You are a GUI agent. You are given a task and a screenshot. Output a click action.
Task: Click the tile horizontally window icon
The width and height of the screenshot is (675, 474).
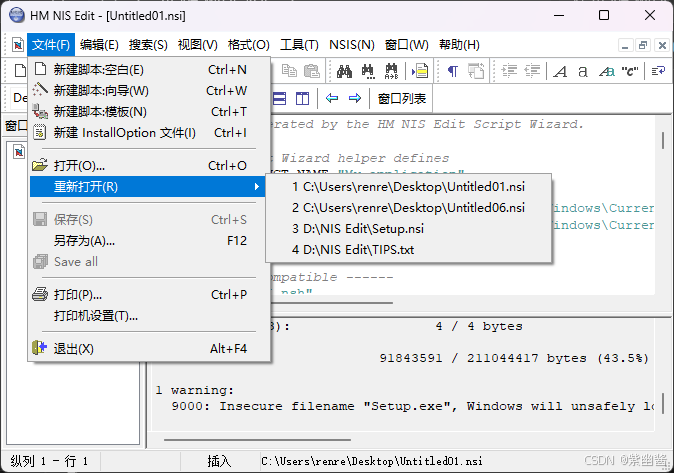point(279,99)
